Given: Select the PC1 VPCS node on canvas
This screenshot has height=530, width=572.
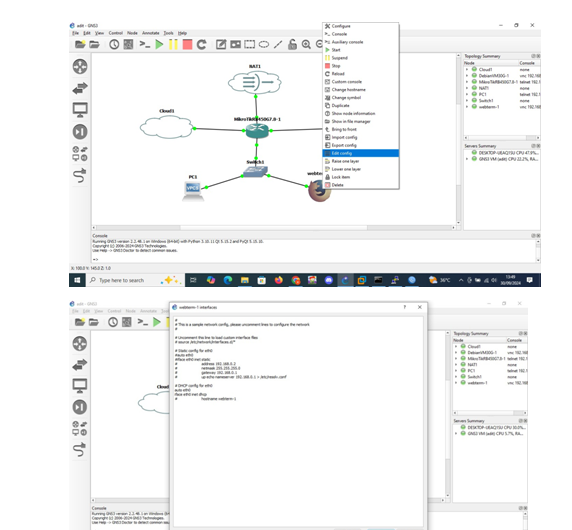Looking at the screenshot, I should 193,190.
